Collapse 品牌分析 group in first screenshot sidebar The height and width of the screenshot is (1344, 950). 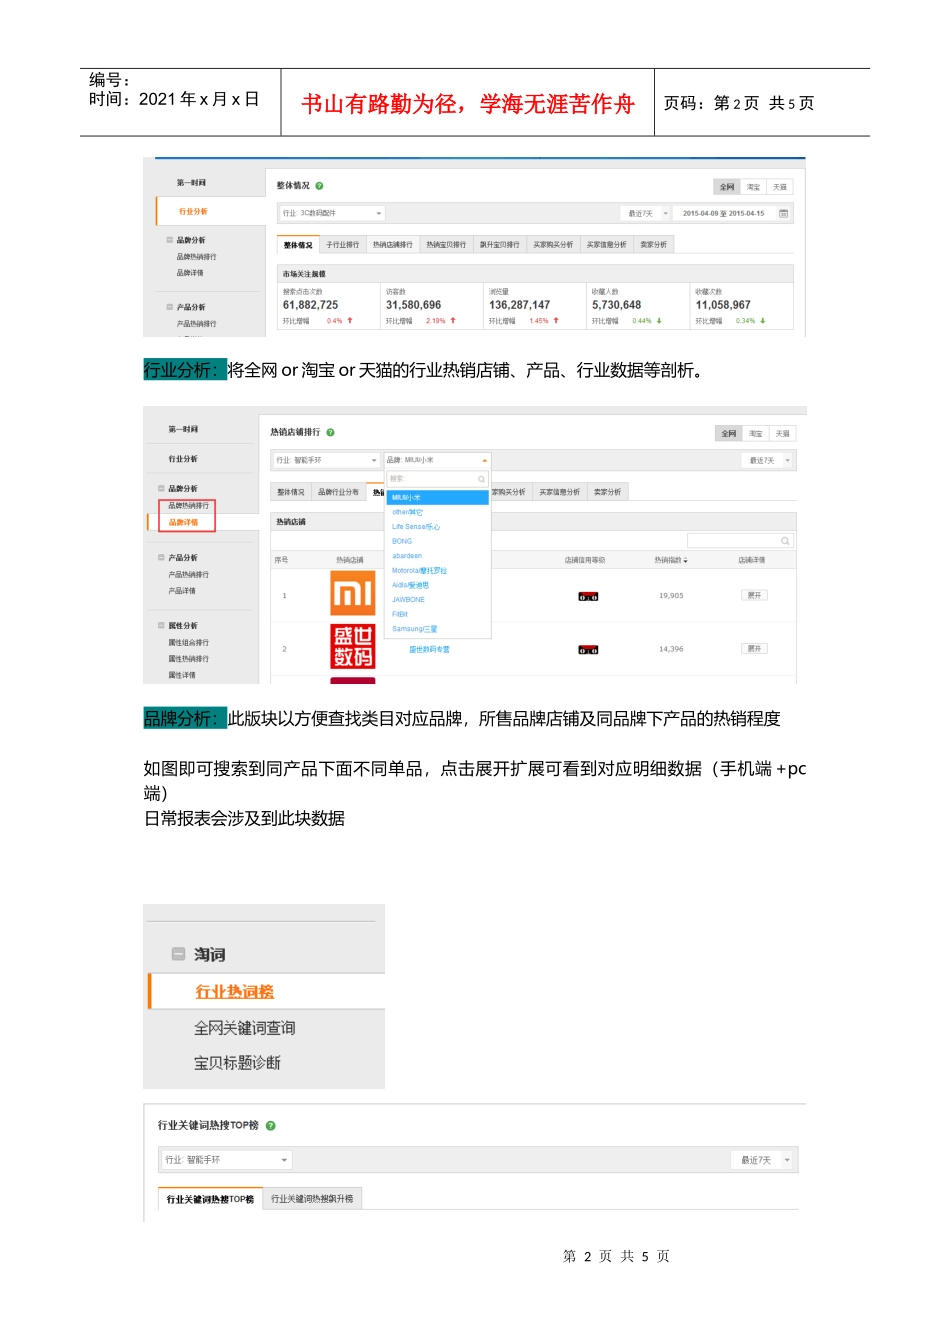pyautogui.click(x=170, y=240)
